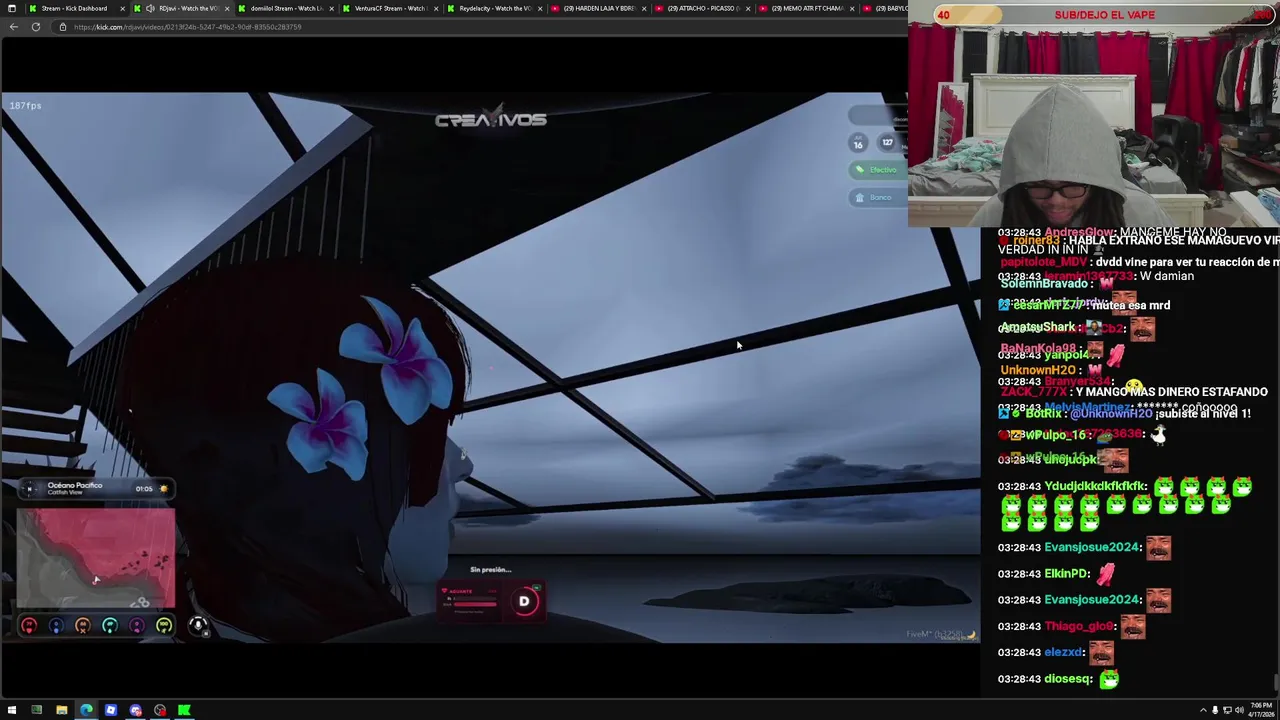Image resolution: width=1280 pixels, height=720 pixels.
Task: Switch to the Reydelacity browser tab
Action: 495,8
